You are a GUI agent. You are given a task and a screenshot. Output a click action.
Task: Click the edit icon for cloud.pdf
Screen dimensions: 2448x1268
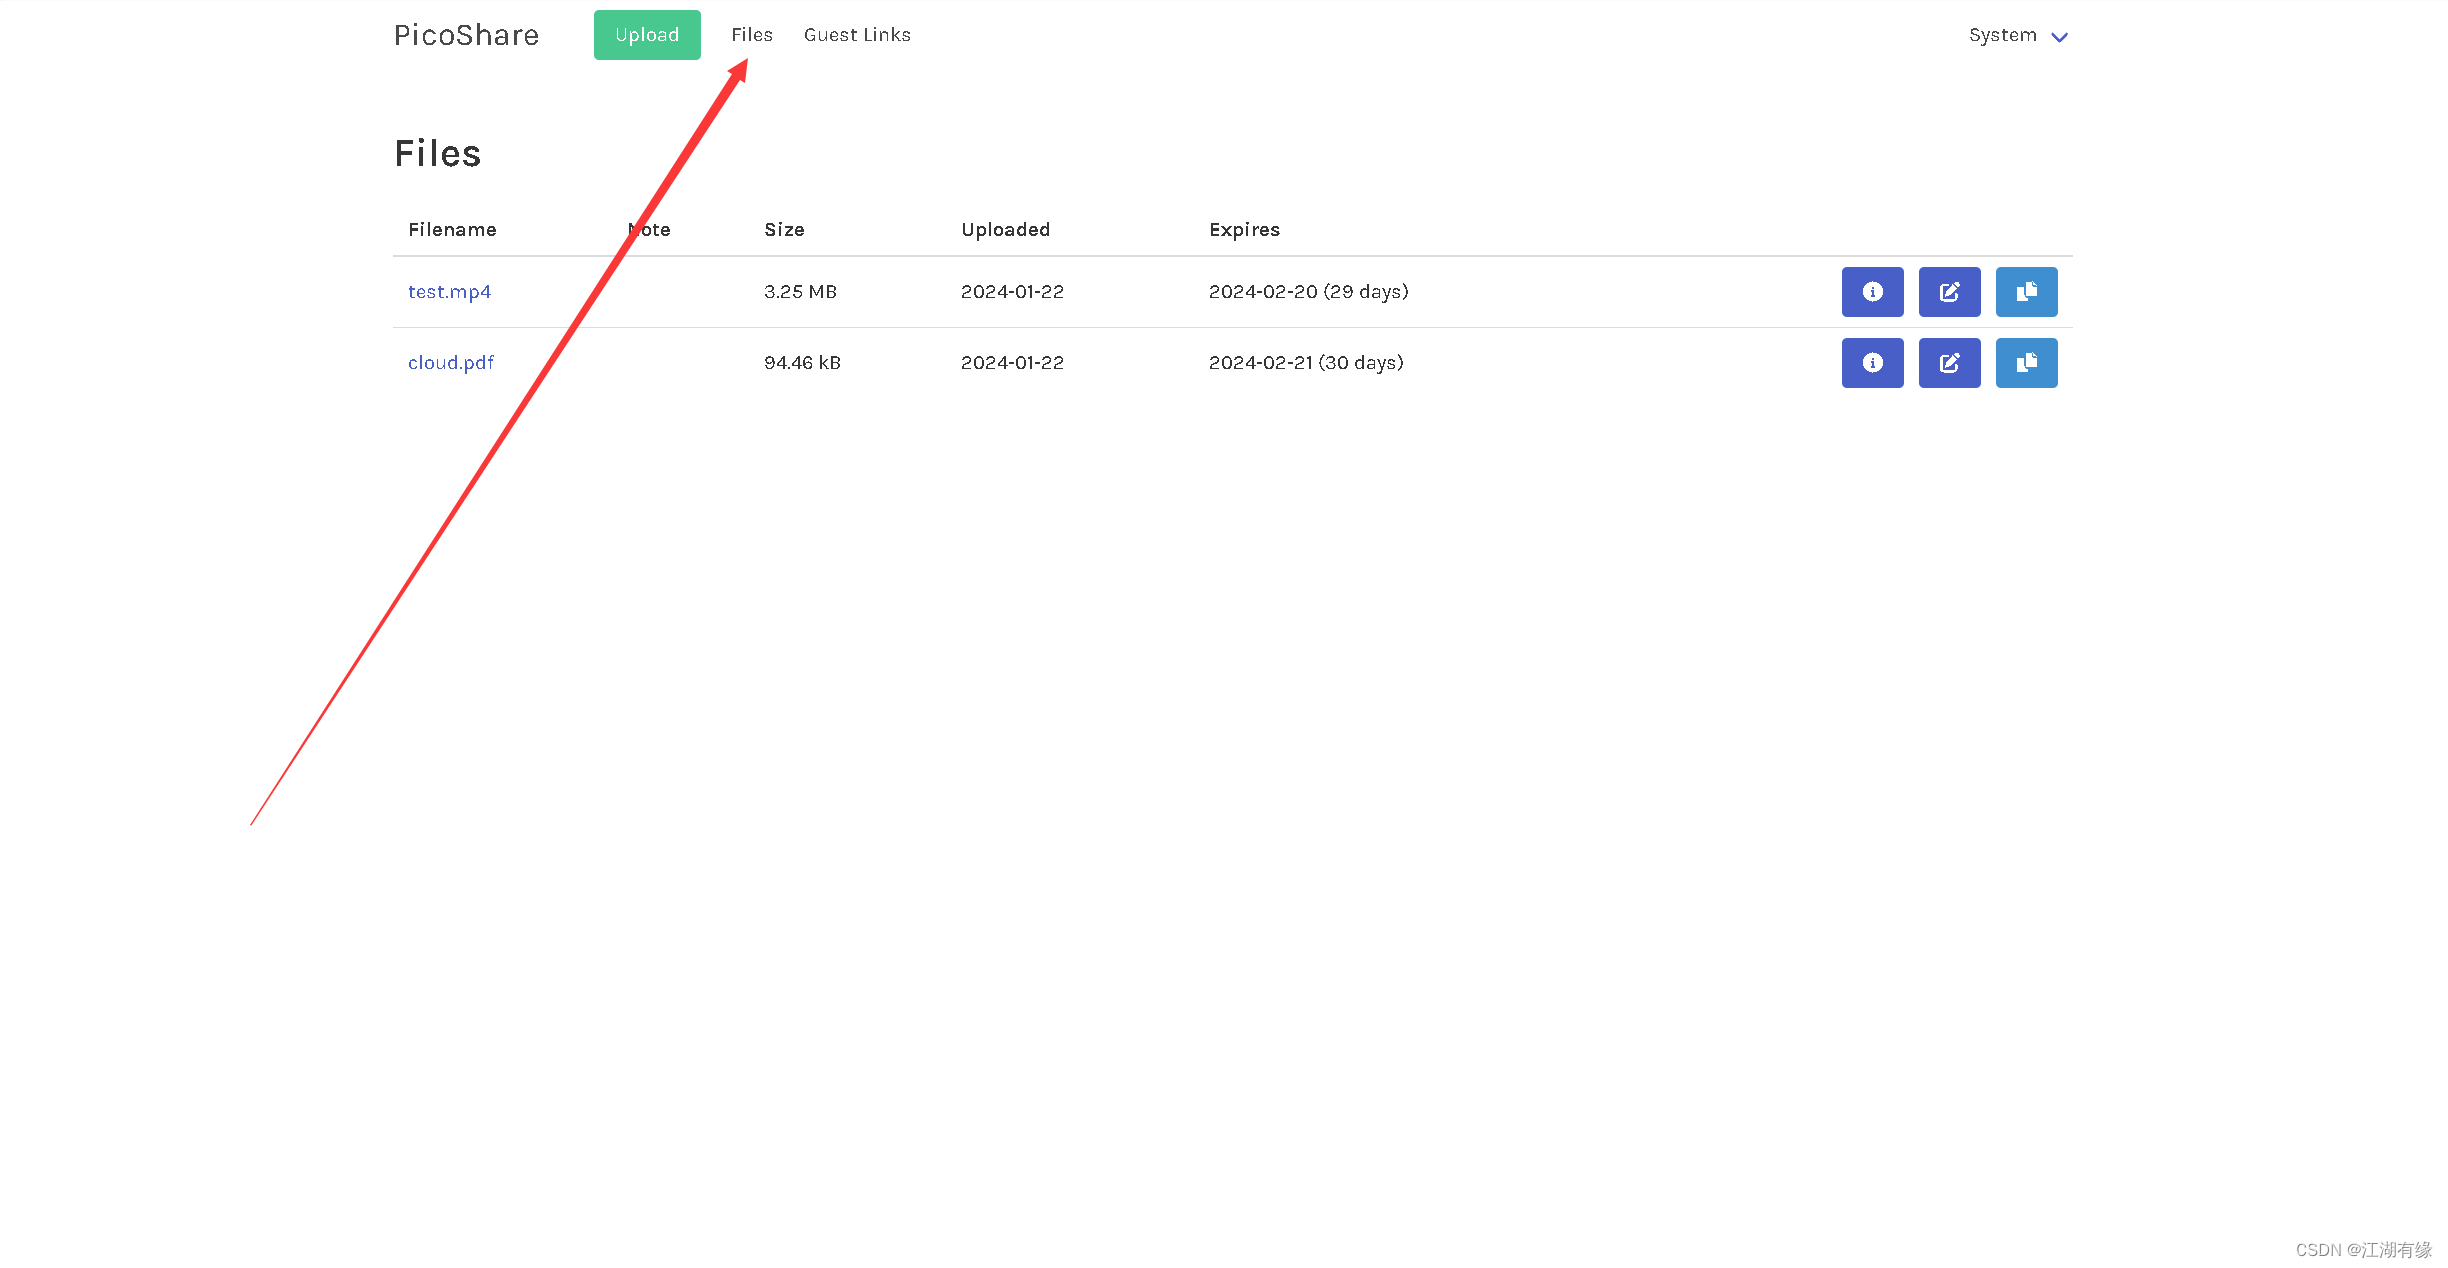point(1948,362)
